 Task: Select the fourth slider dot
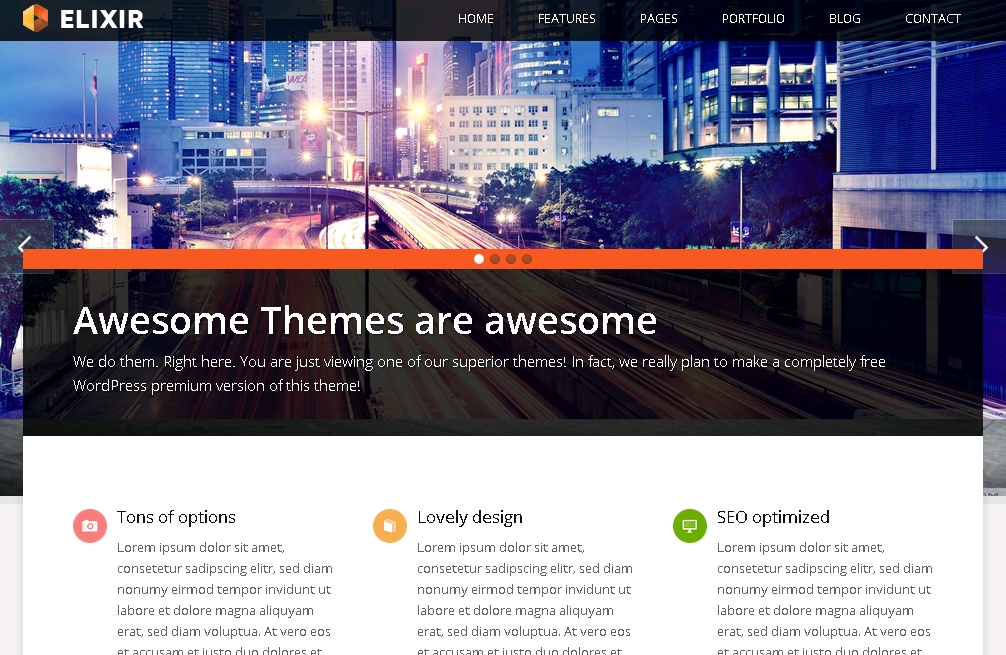(527, 259)
